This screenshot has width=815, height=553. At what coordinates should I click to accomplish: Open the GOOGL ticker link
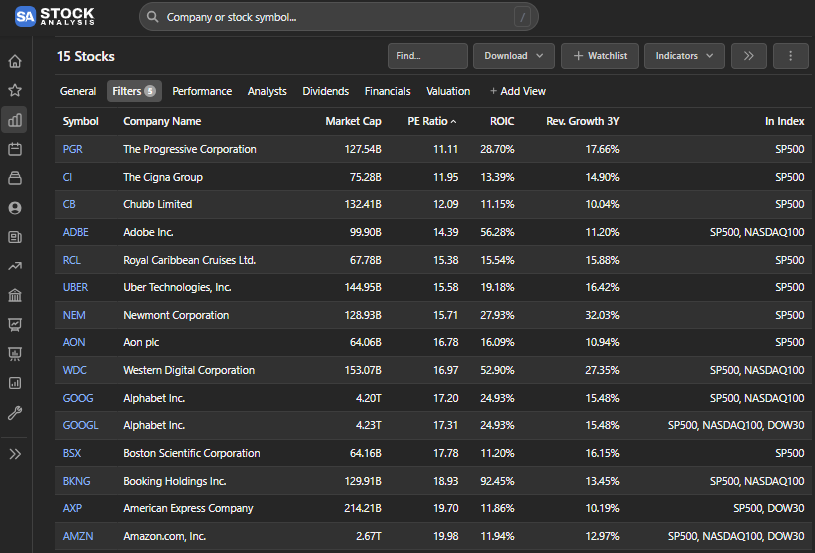[81, 425]
